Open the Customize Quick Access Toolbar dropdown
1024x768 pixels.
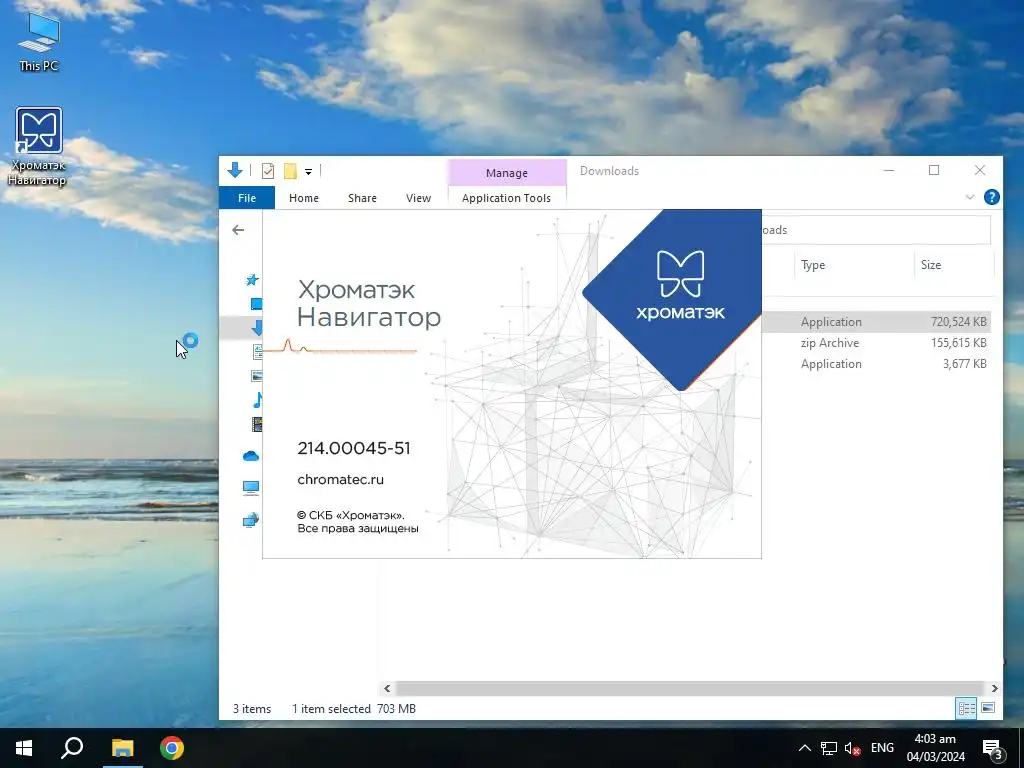pyautogui.click(x=308, y=172)
